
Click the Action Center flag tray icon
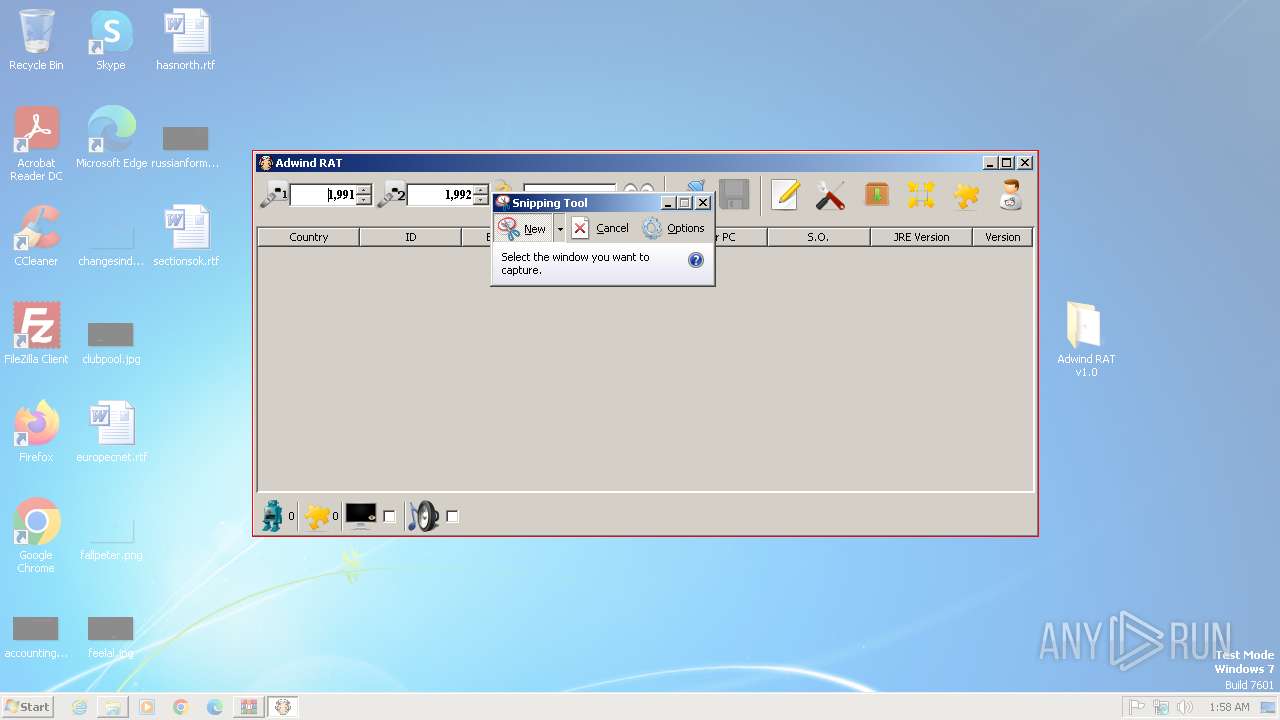coord(1137,707)
